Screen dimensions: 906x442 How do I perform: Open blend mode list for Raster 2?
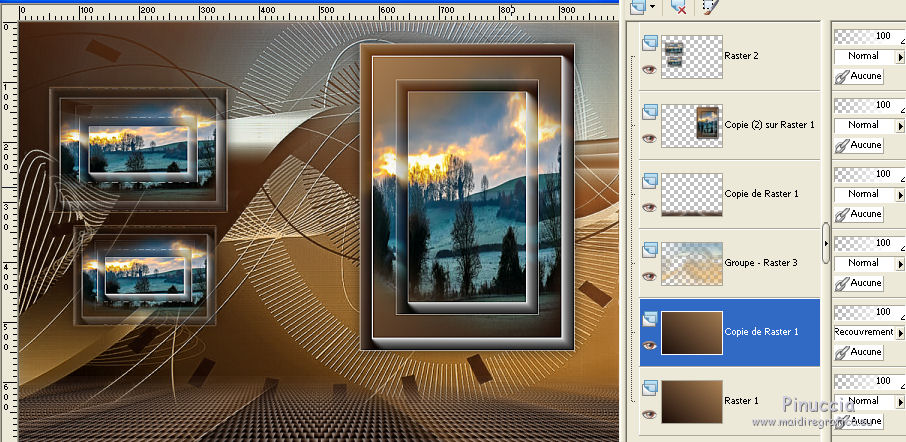(x=900, y=57)
